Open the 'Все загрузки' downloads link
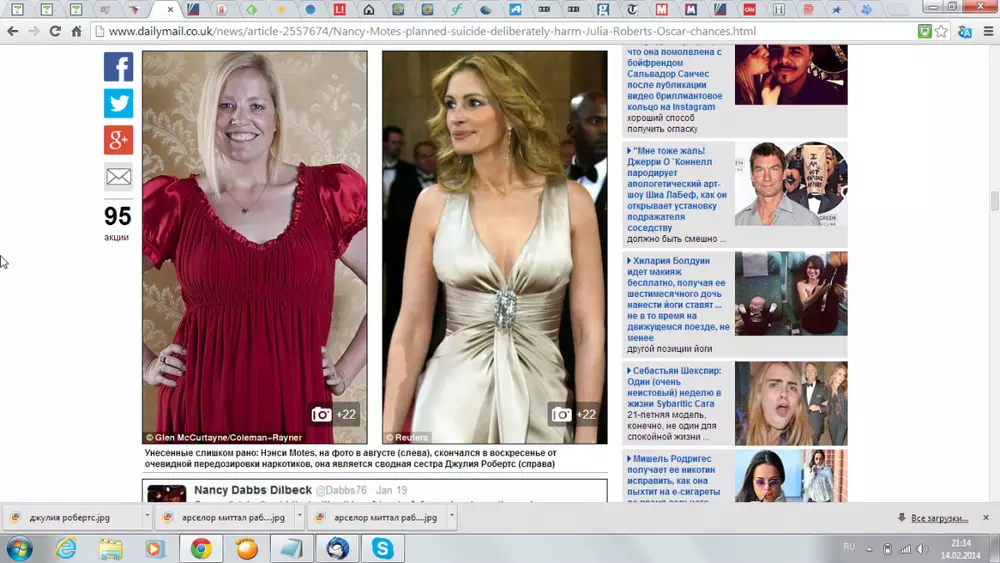 [938, 518]
